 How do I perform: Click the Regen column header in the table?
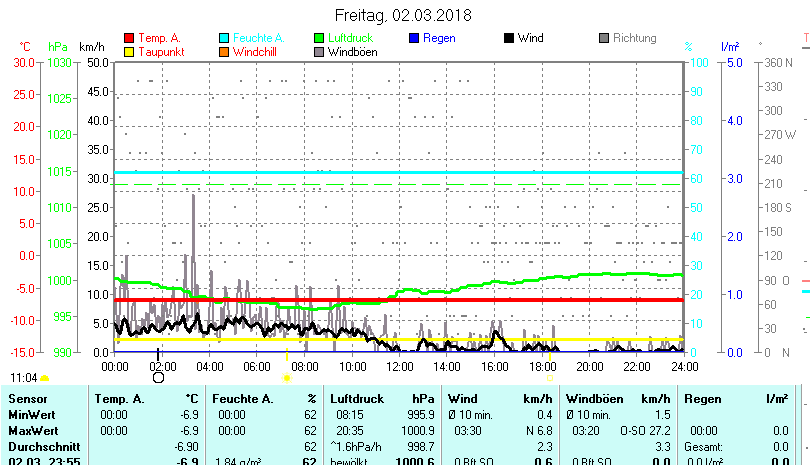[703, 399]
